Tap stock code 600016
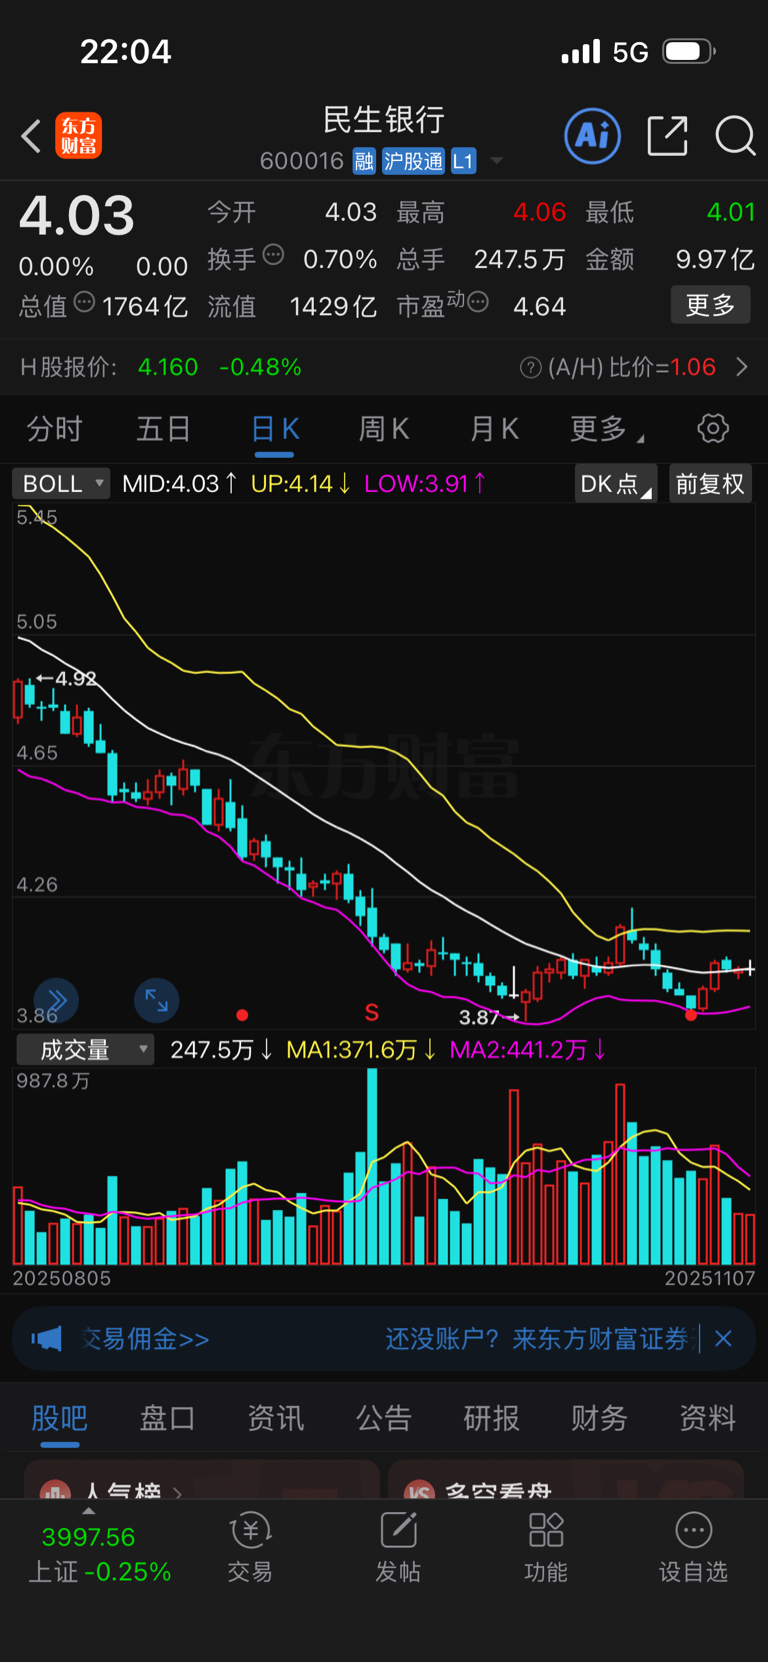768x1663 pixels. tap(301, 161)
